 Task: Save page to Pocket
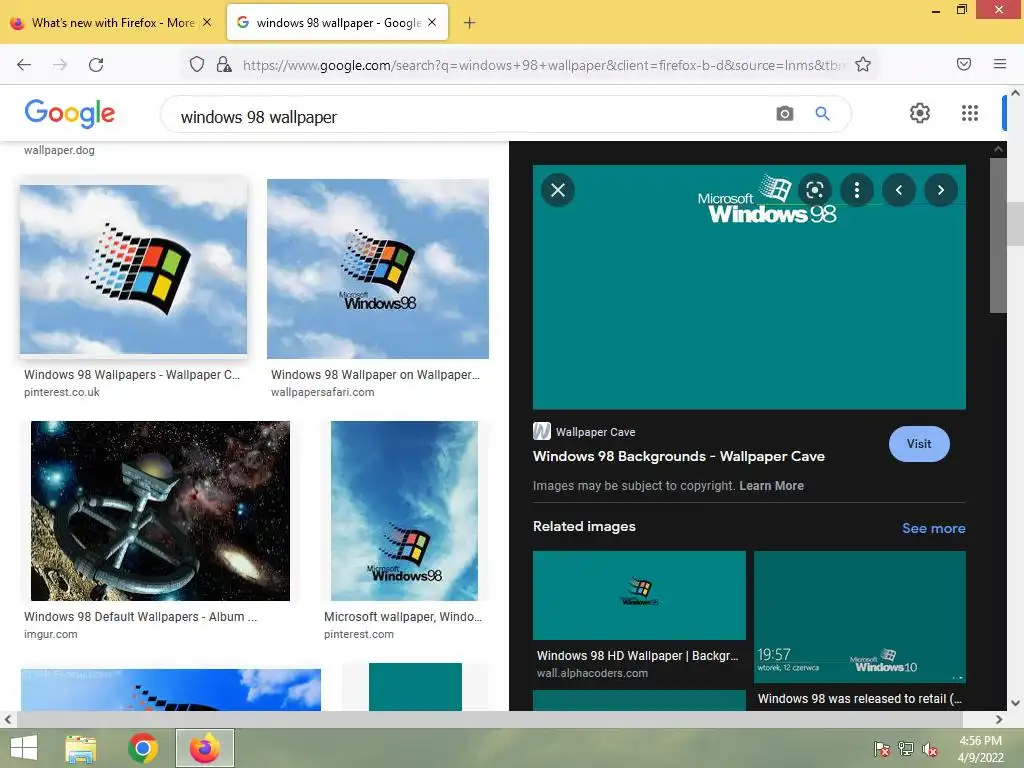point(964,64)
